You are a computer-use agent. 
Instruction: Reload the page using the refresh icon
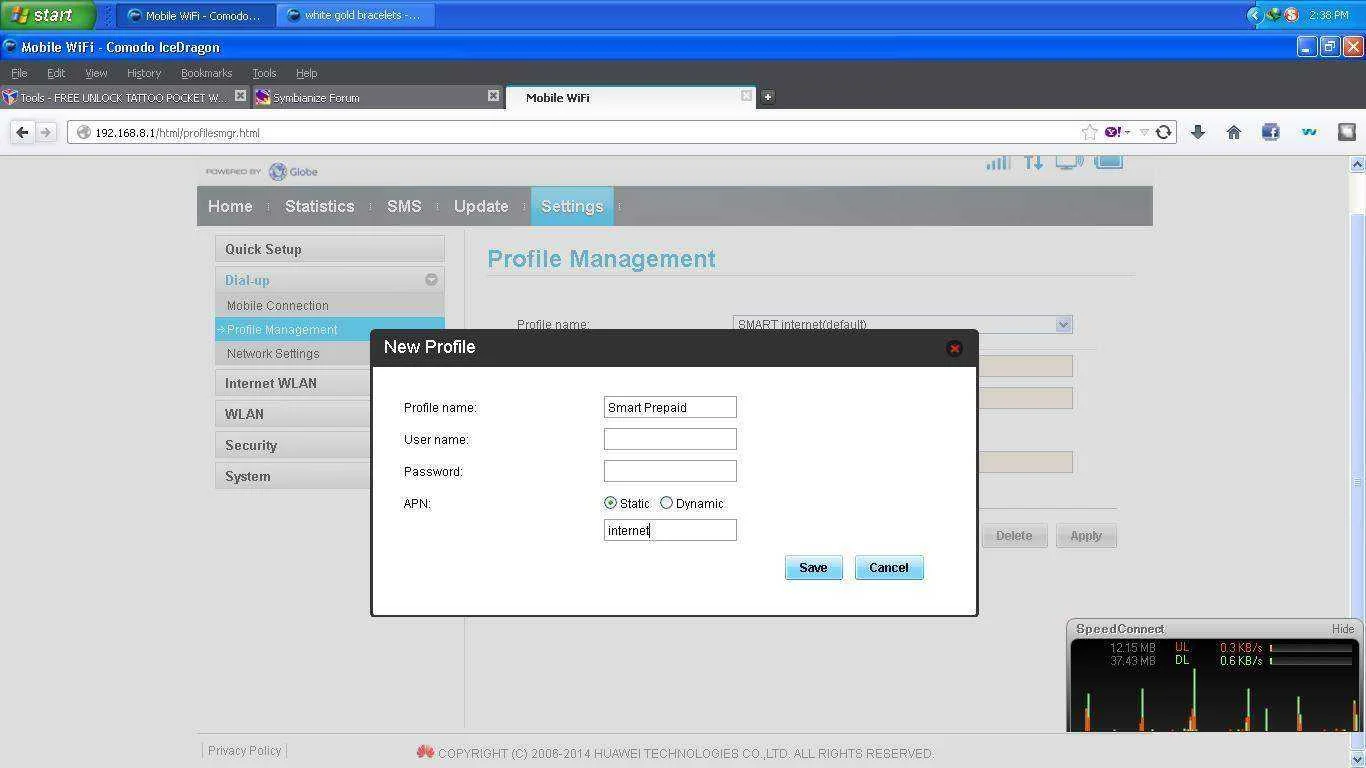1163,132
